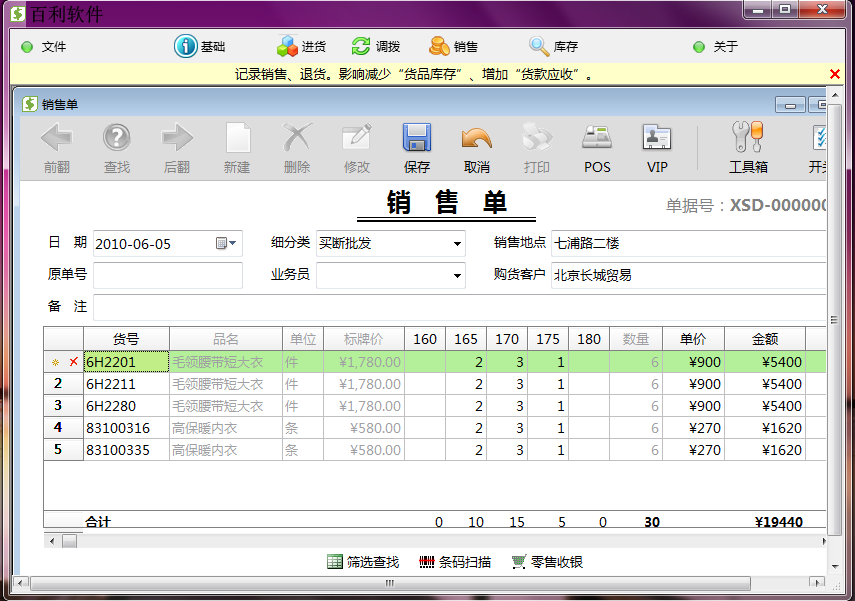
Task: Click the 标牌价 column header
Action: click(x=364, y=339)
